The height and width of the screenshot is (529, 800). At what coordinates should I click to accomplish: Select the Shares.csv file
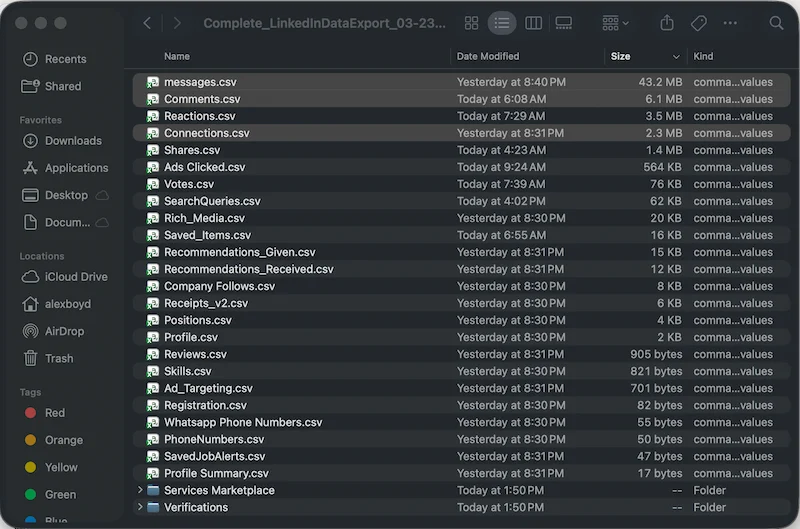point(462,150)
